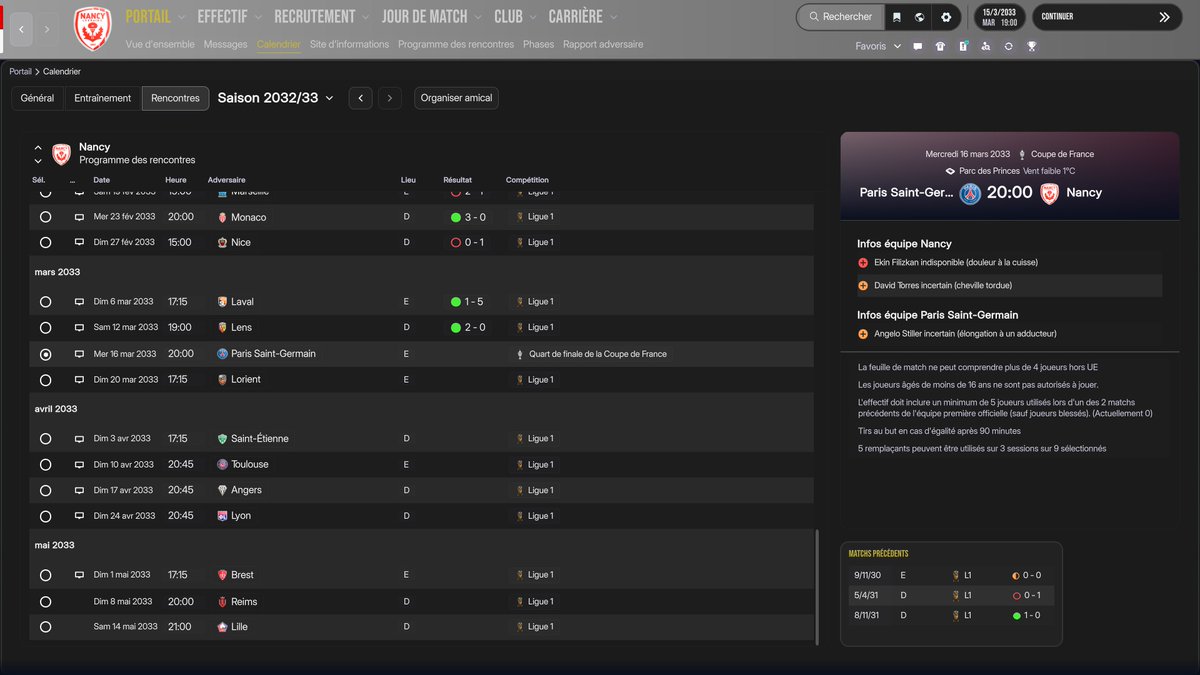Open the report sheet shortcut icon
This screenshot has height=675, width=1200.
pyautogui.click(x=963, y=46)
